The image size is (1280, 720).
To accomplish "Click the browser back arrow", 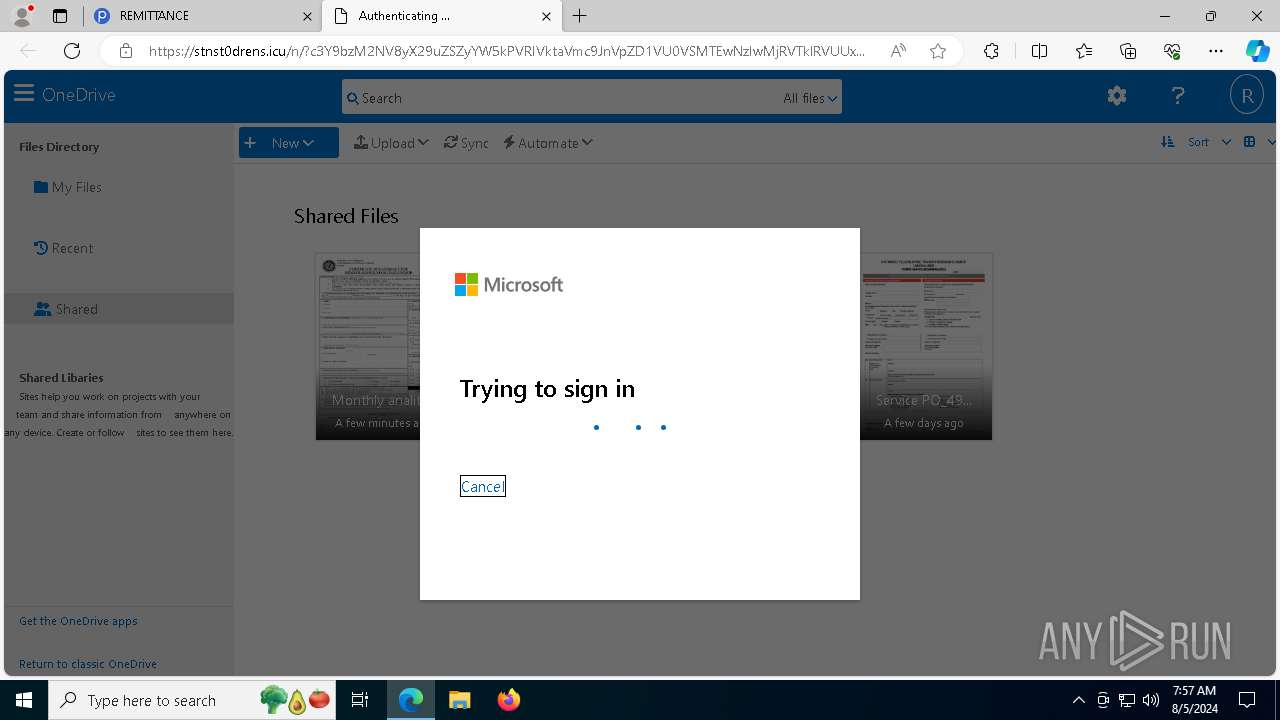I will coord(28,51).
